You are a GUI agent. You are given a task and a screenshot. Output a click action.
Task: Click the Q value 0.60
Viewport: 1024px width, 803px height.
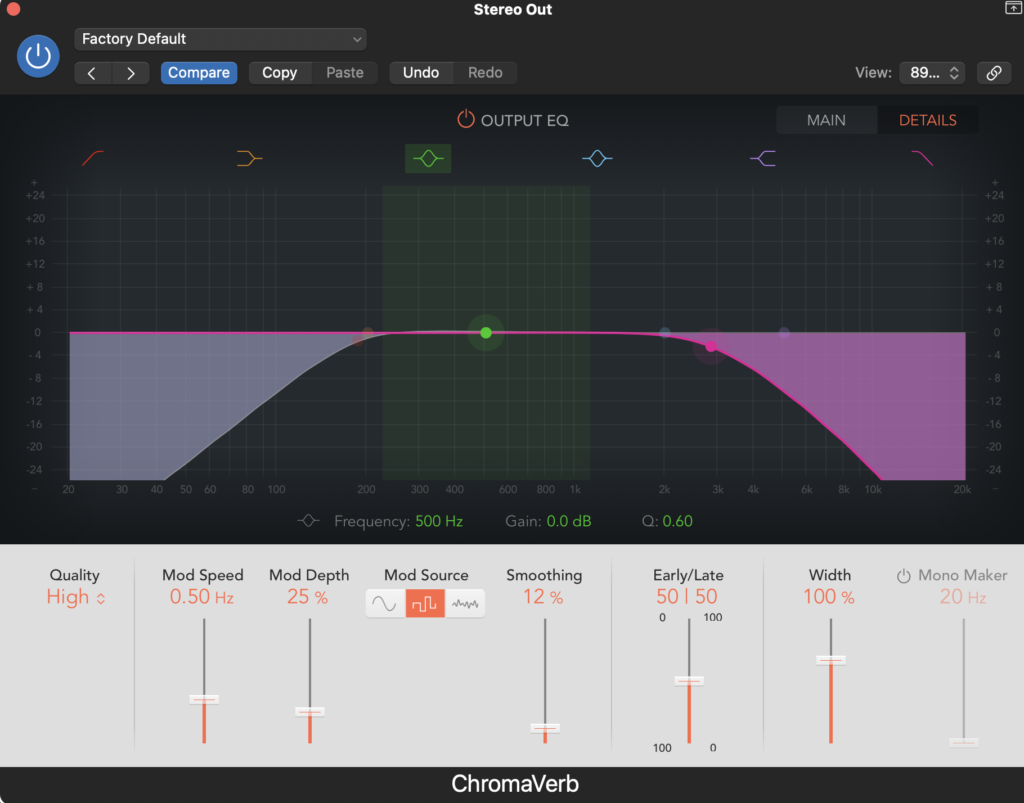click(677, 521)
